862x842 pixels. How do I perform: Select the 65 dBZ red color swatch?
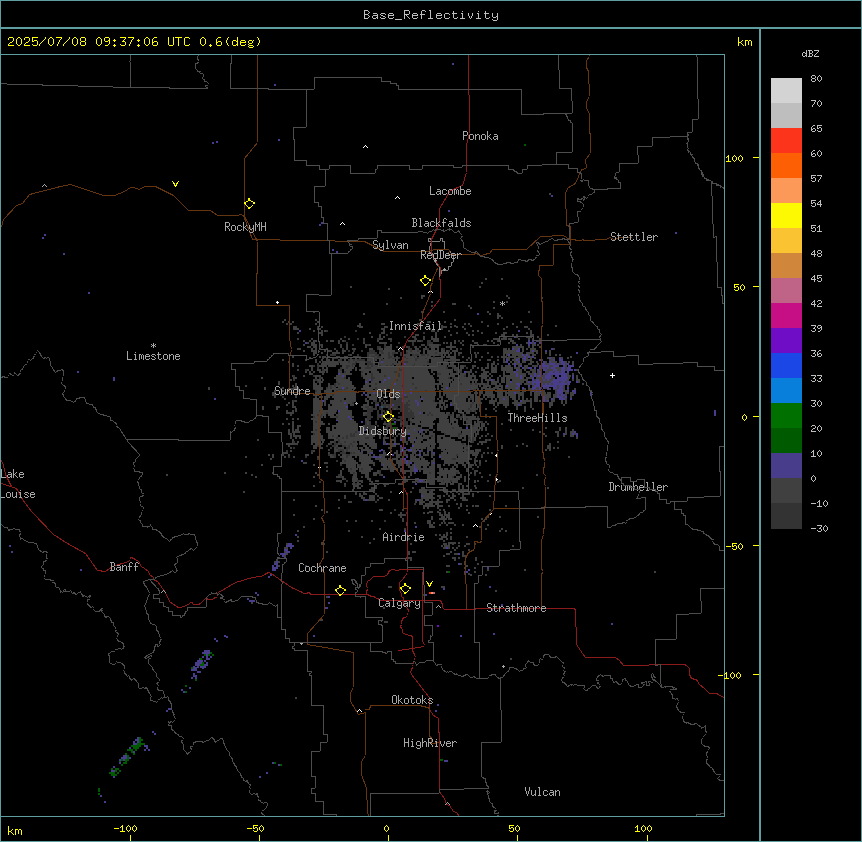[786, 140]
